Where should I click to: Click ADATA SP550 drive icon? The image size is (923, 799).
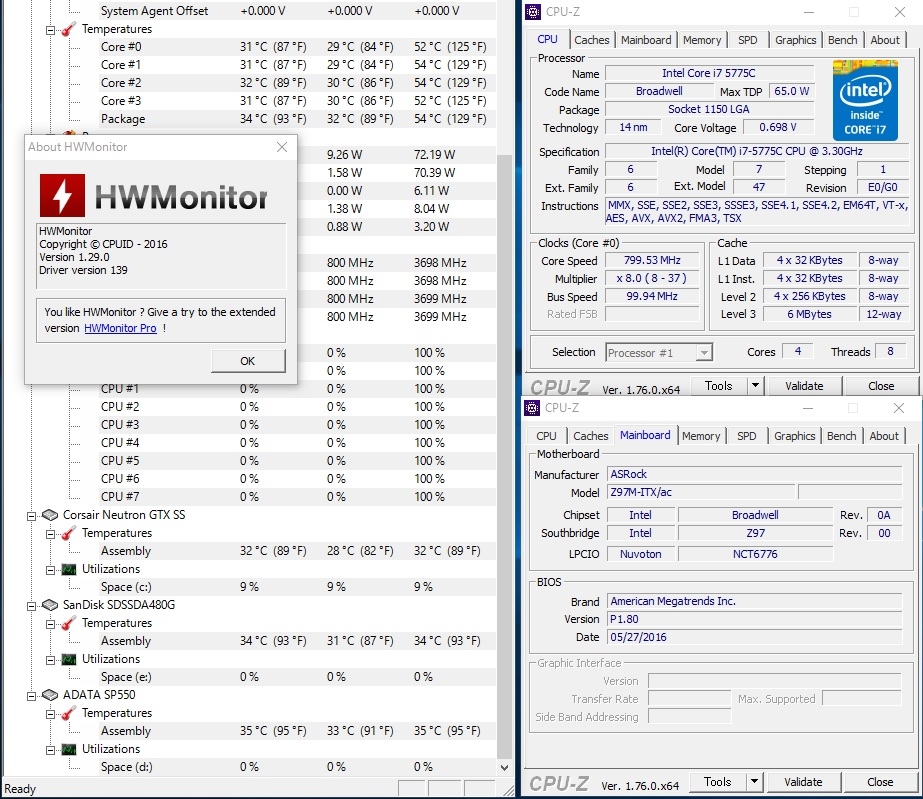[50, 695]
